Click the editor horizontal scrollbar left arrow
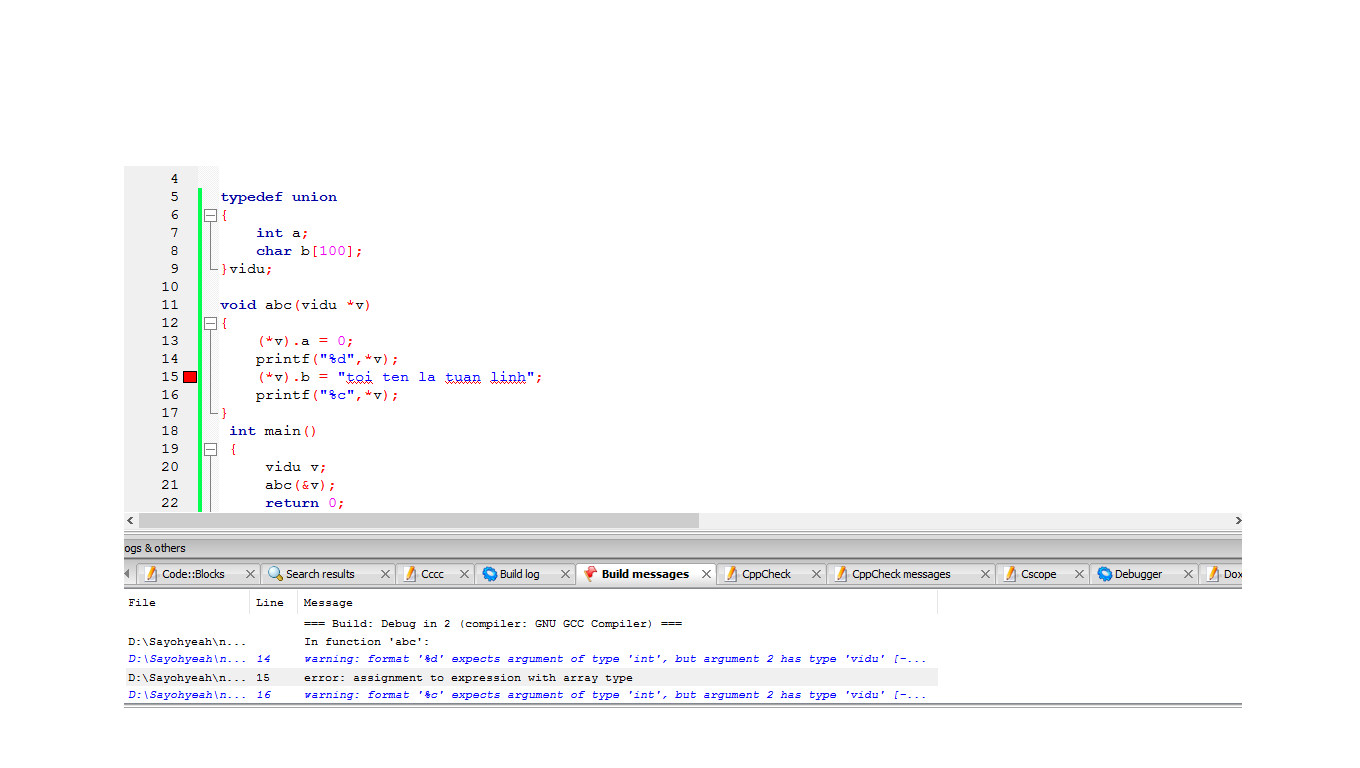1360x768 pixels. click(x=130, y=521)
